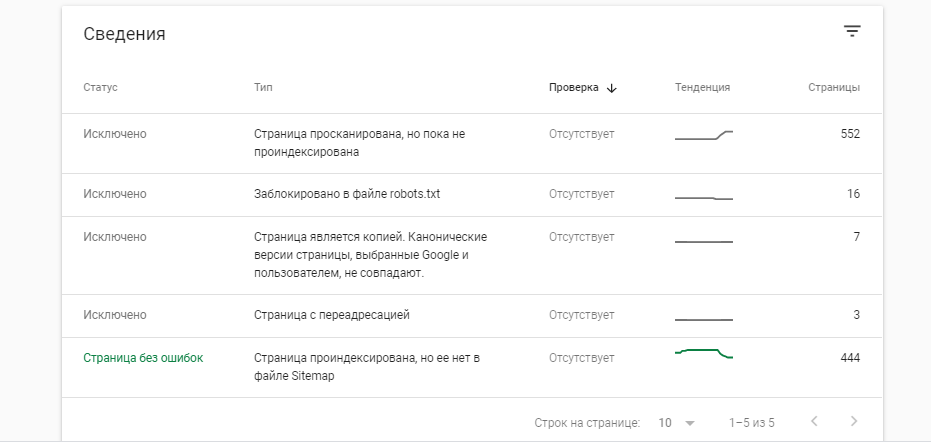Screen dimensions: 931x444
Task: Go to previous page arrow
Action: pyautogui.click(x=814, y=422)
